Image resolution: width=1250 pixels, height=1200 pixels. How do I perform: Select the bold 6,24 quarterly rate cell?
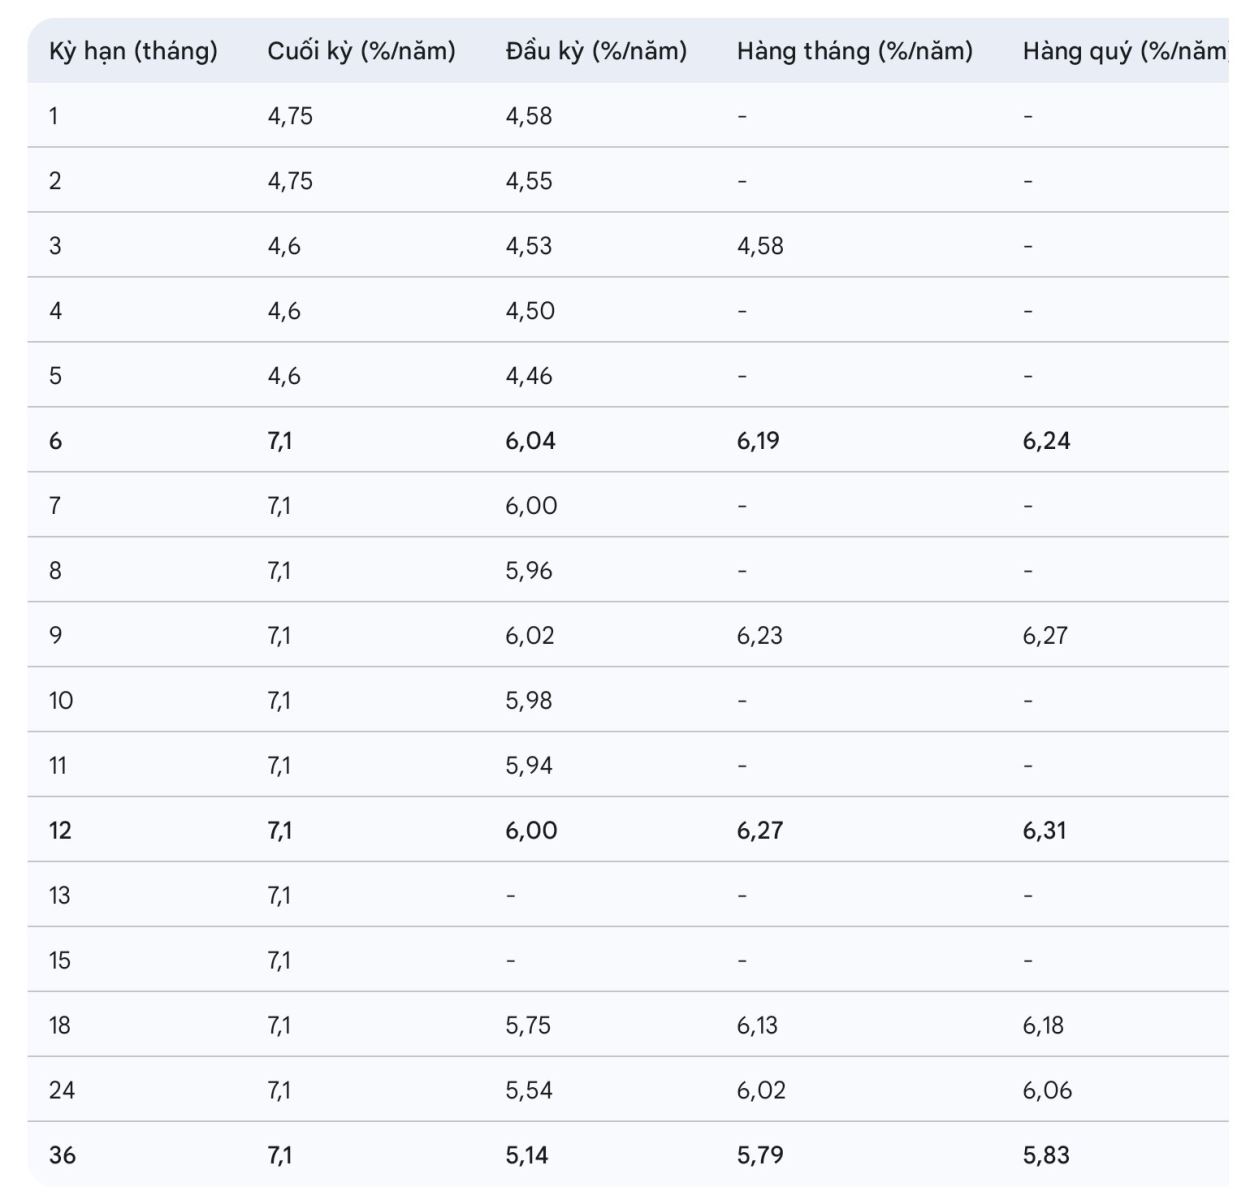[x=1046, y=441]
